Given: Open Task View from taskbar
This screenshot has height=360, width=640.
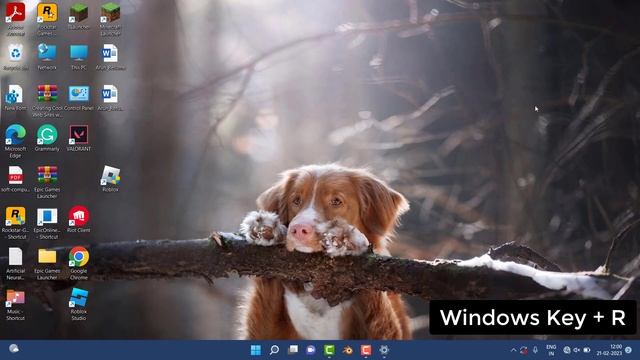Looking at the screenshot, I should pyautogui.click(x=293, y=350).
